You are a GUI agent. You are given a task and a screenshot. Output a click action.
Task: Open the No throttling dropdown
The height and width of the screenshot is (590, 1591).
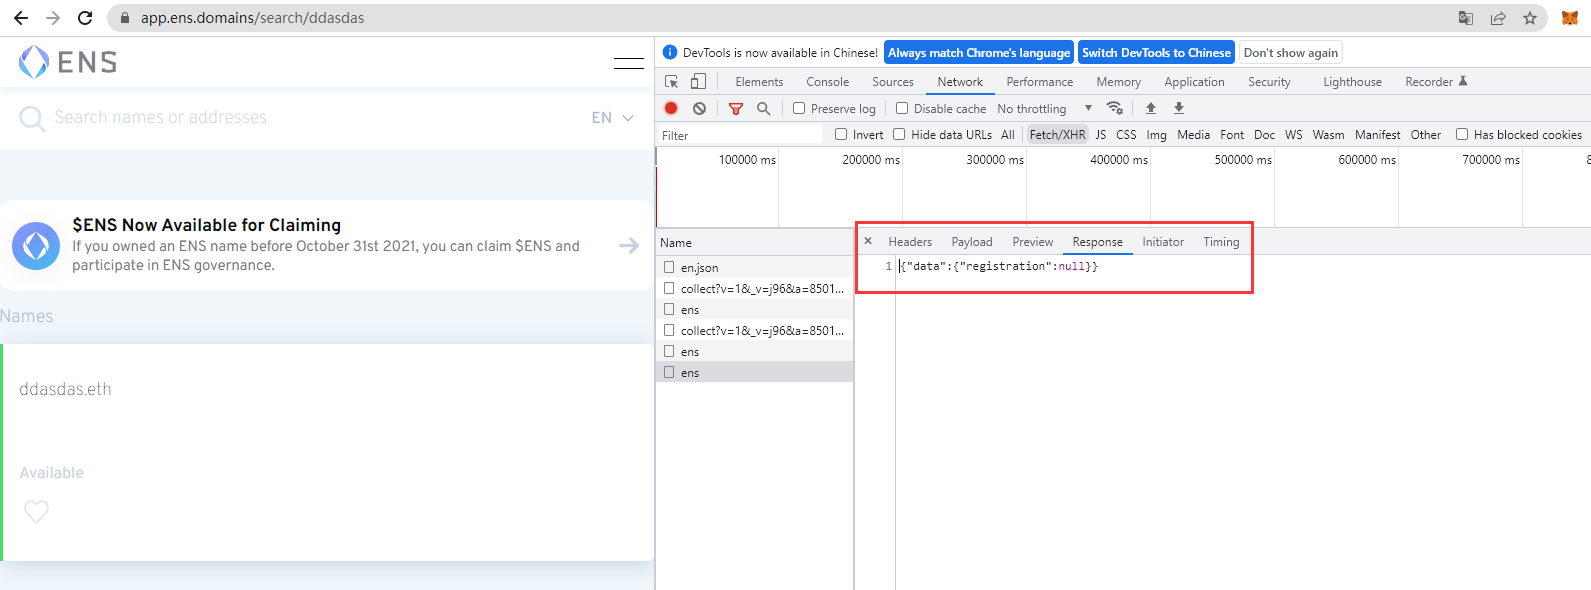pos(1044,108)
